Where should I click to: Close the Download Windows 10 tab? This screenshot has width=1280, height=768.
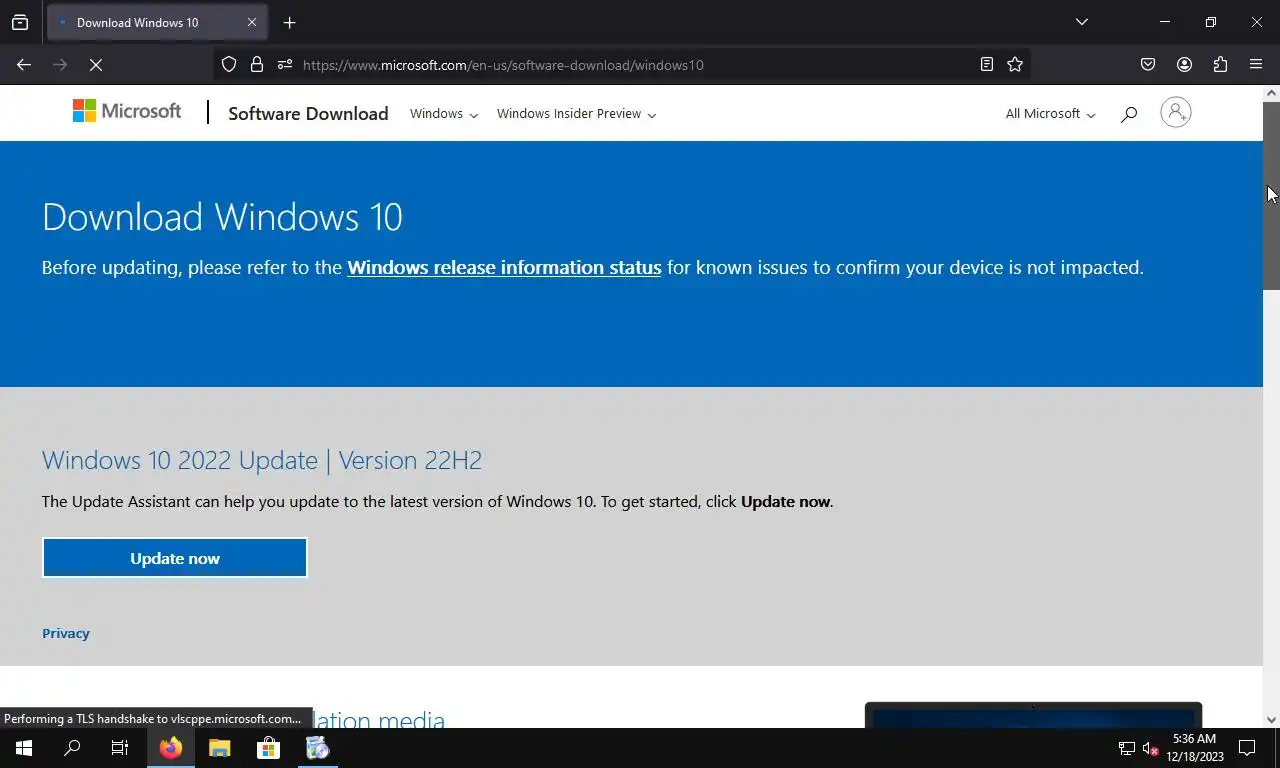pos(252,22)
